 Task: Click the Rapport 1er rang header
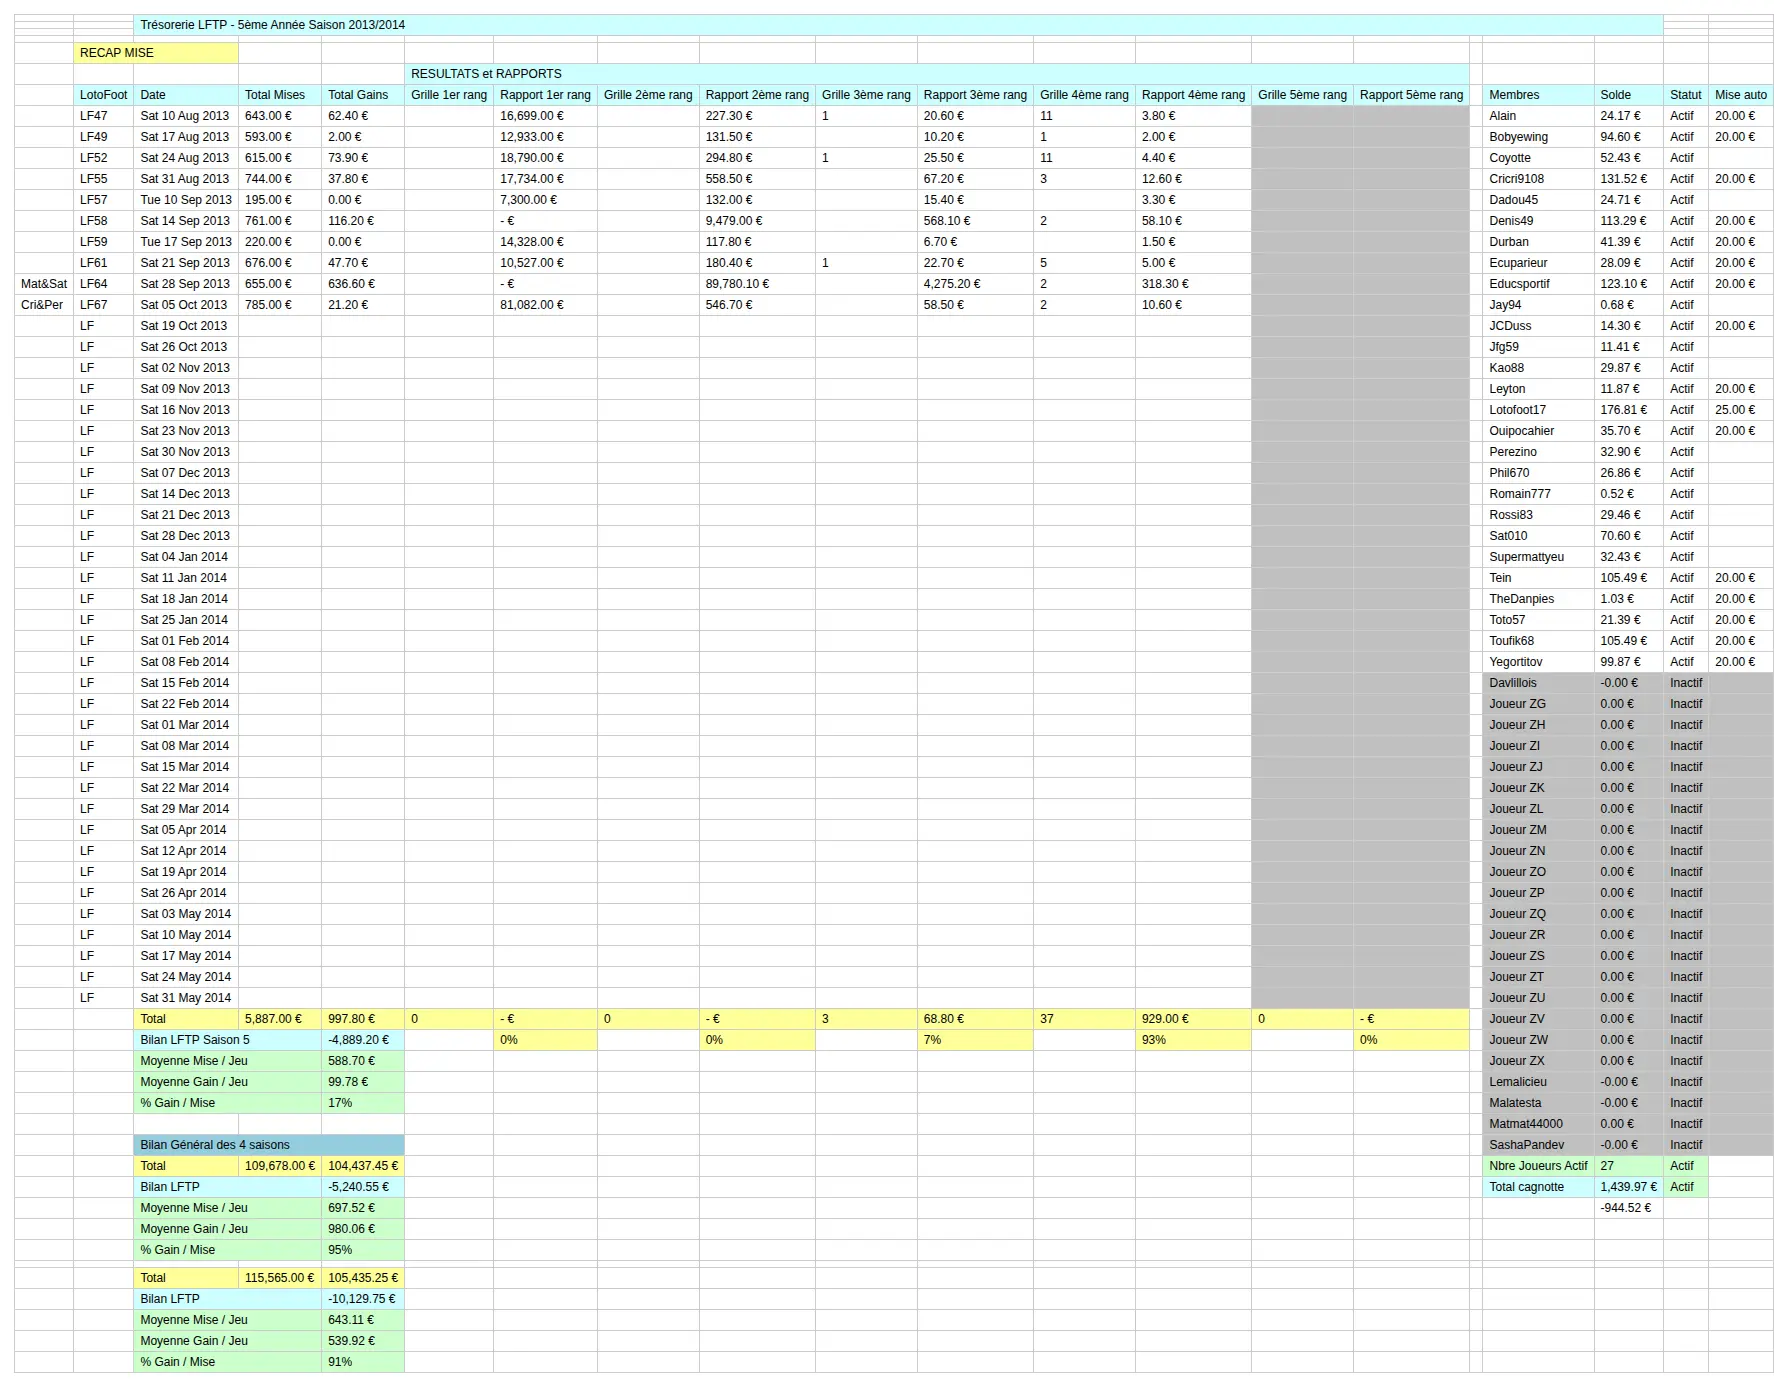pos(546,95)
